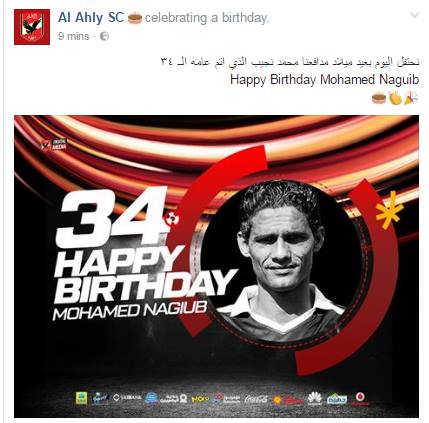The width and height of the screenshot is (429, 423).
Task: Click the public audience globe icon
Action: click(x=104, y=36)
